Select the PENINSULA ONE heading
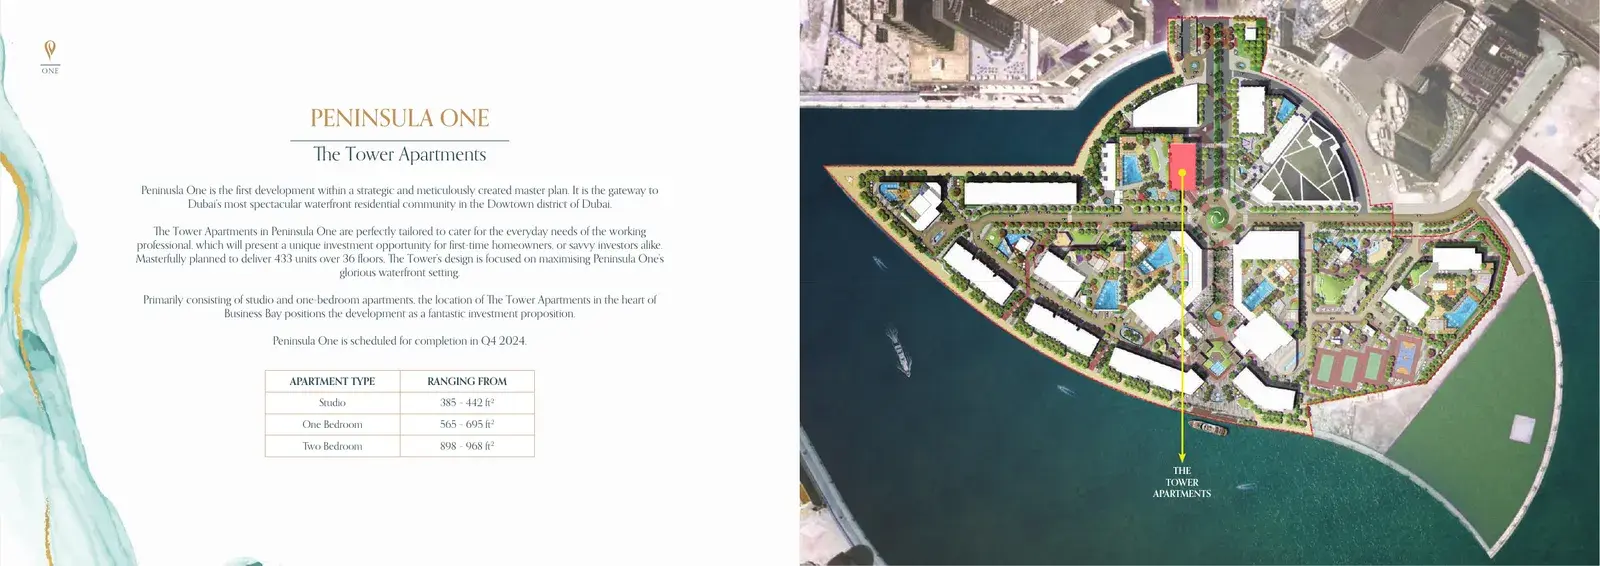The width and height of the screenshot is (1600, 566). pos(399,118)
